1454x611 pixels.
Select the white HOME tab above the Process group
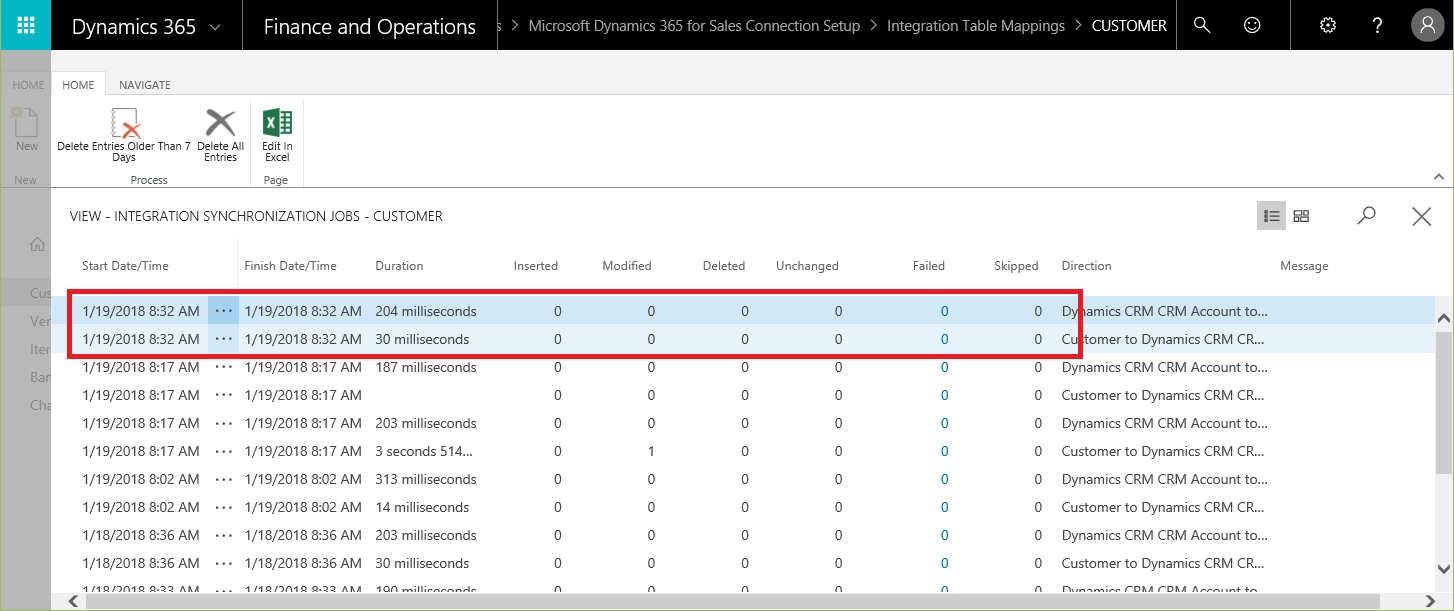tap(78, 85)
